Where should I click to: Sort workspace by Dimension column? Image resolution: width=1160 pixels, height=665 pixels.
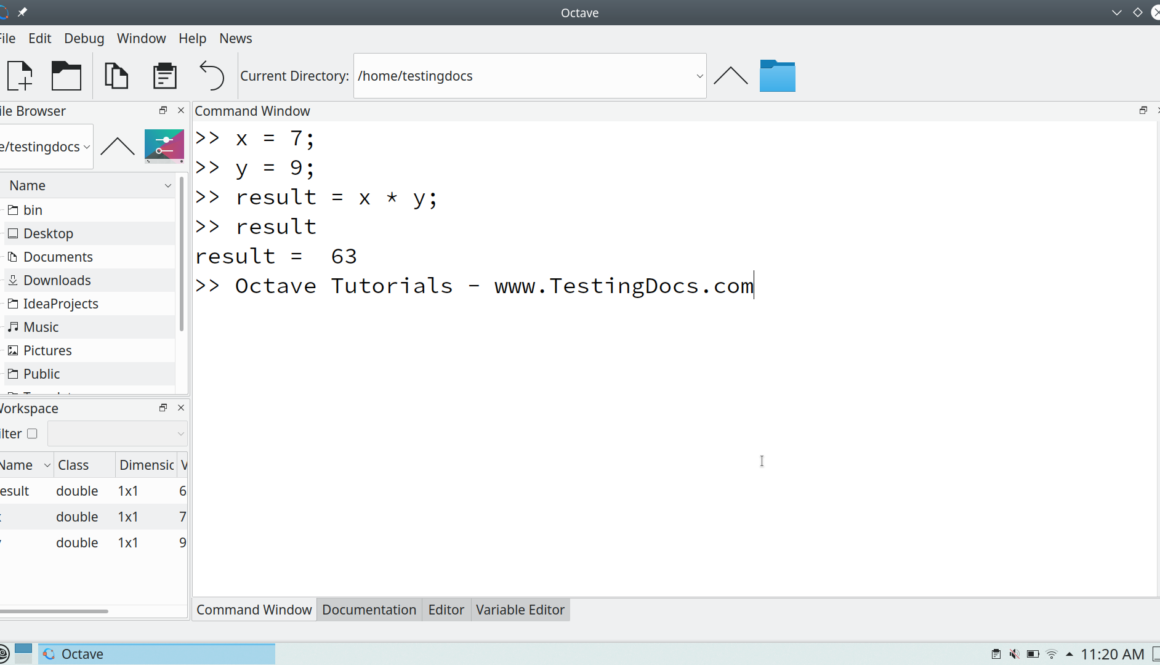(x=146, y=465)
